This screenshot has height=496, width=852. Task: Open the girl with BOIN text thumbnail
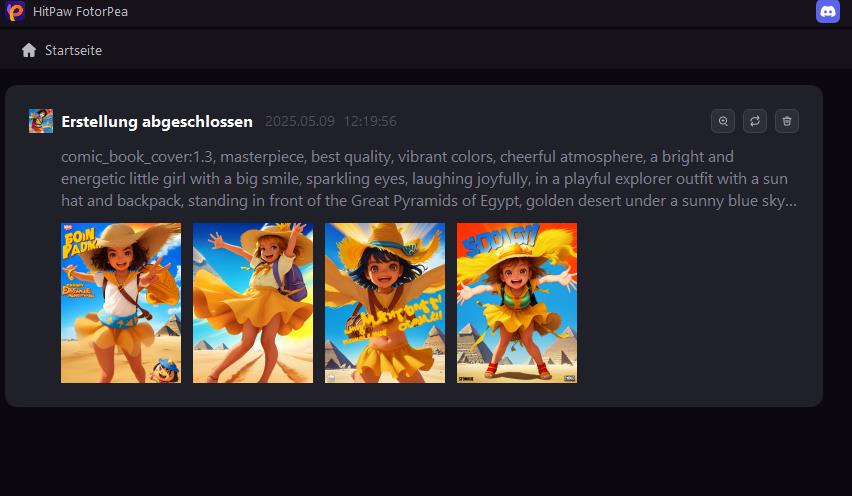(x=121, y=303)
